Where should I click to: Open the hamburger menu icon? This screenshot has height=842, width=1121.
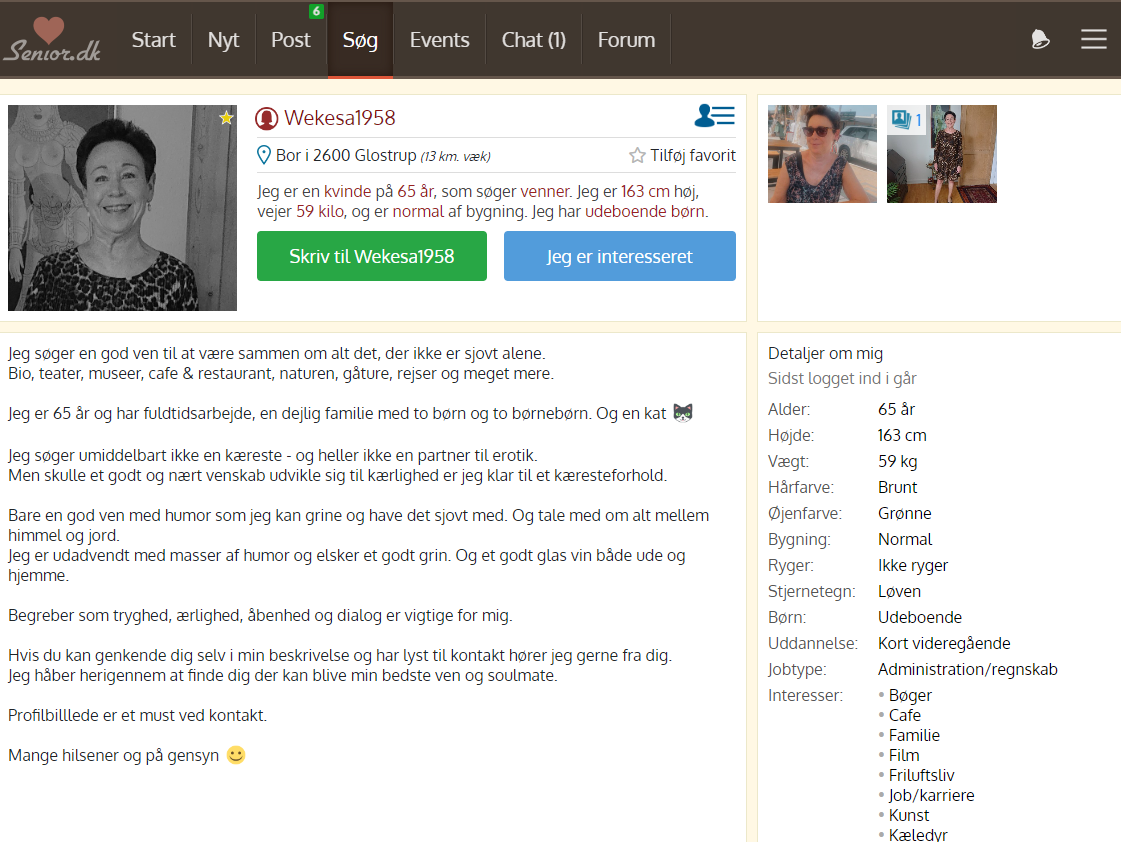pos(1093,40)
